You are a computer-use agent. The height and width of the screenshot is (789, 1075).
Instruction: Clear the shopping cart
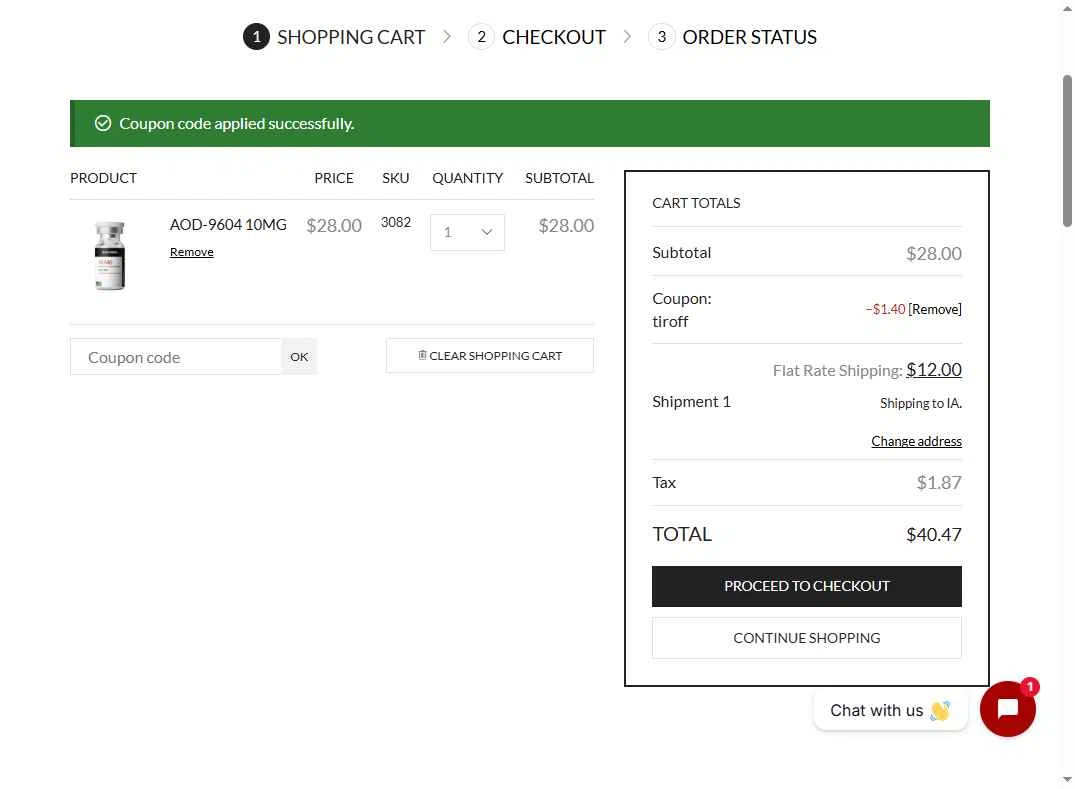[490, 356]
